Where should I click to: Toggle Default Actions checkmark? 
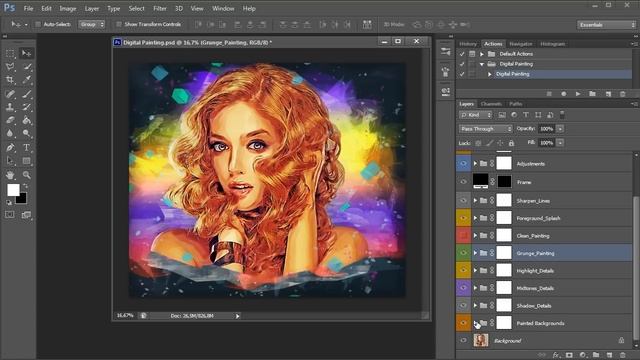pos(462,54)
